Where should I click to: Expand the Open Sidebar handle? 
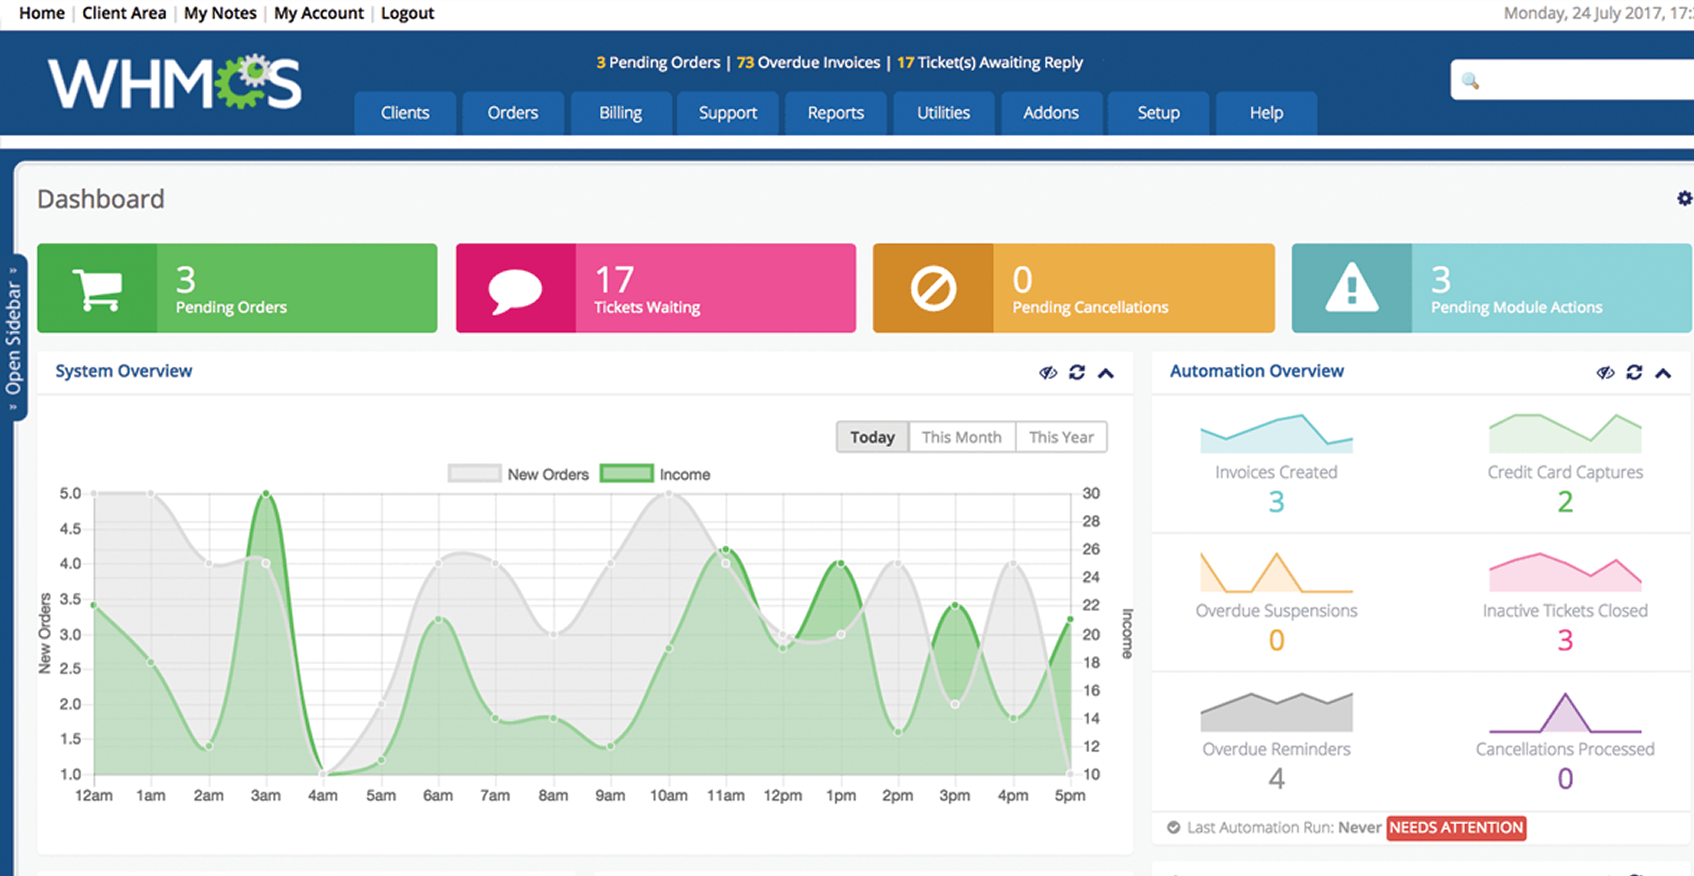click(x=13, y=338)
